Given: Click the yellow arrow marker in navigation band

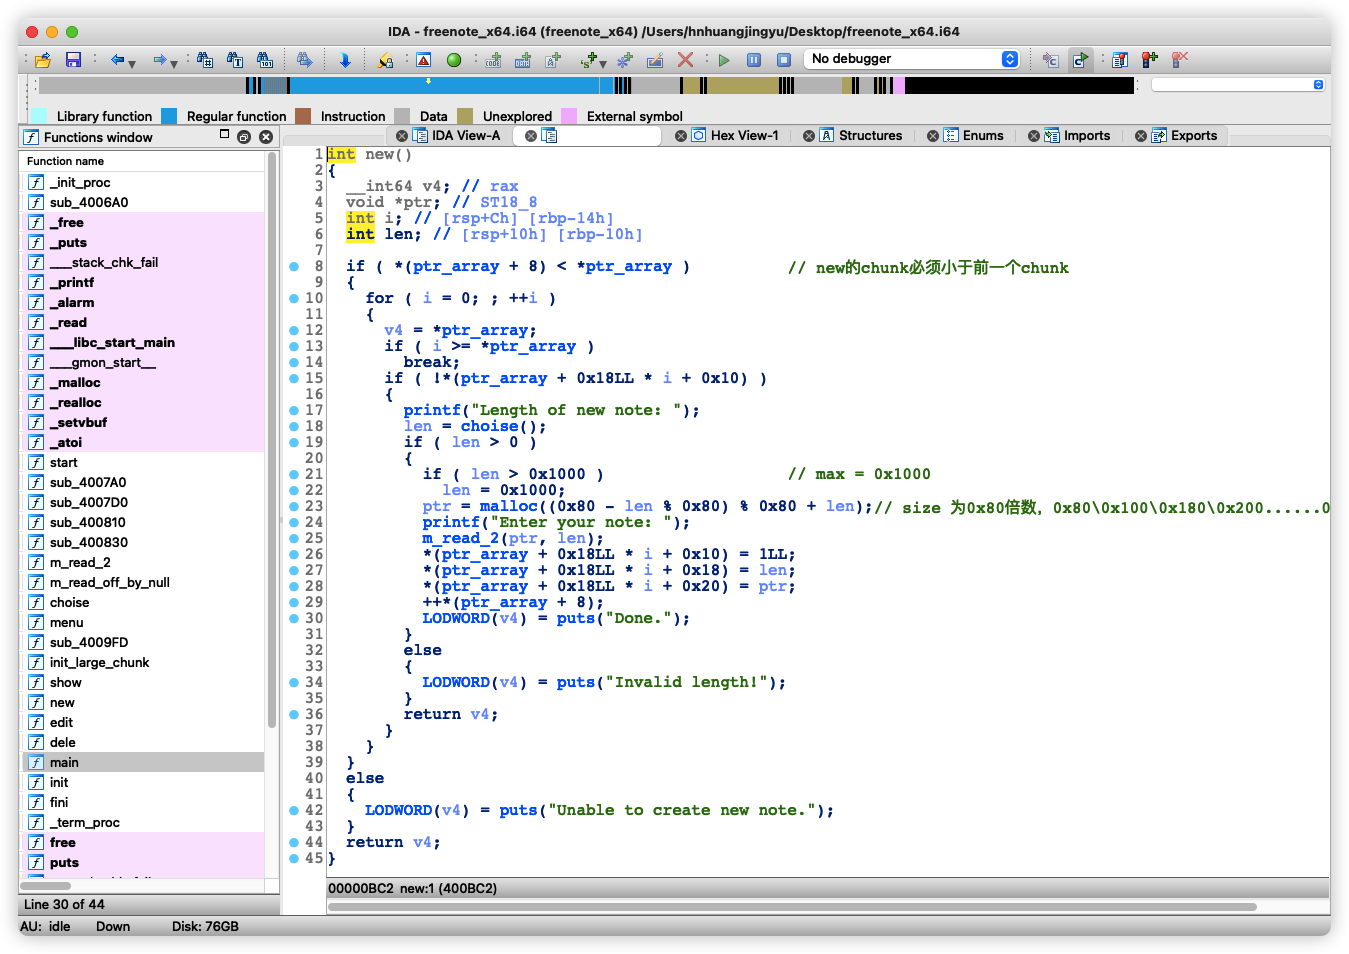Looking at the screenshot, I should coord(429,80).
